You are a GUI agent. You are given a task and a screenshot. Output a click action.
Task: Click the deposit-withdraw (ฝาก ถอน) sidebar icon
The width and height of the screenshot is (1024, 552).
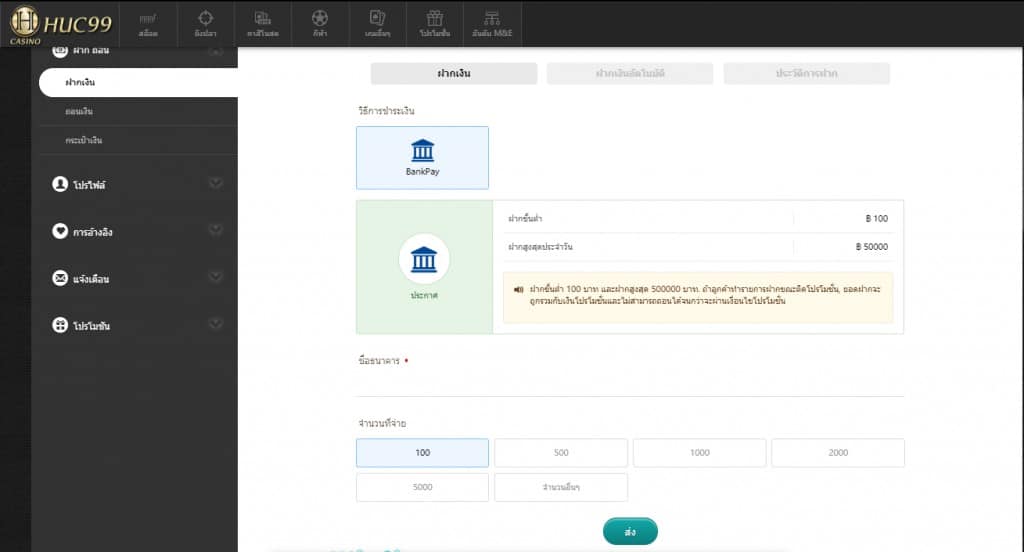[x=60, y=50]
